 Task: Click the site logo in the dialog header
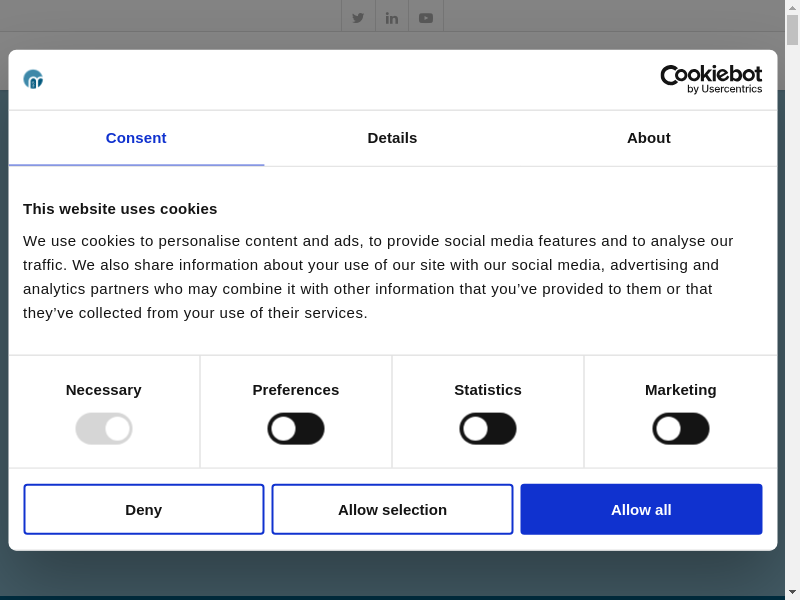[x=33, y=79]
